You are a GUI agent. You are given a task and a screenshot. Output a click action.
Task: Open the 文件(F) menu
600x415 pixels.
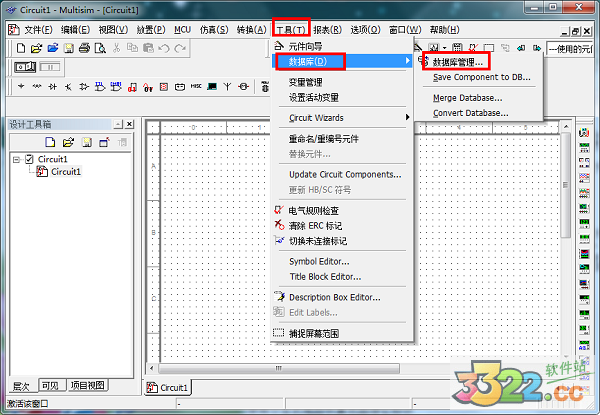click(38, 30)
